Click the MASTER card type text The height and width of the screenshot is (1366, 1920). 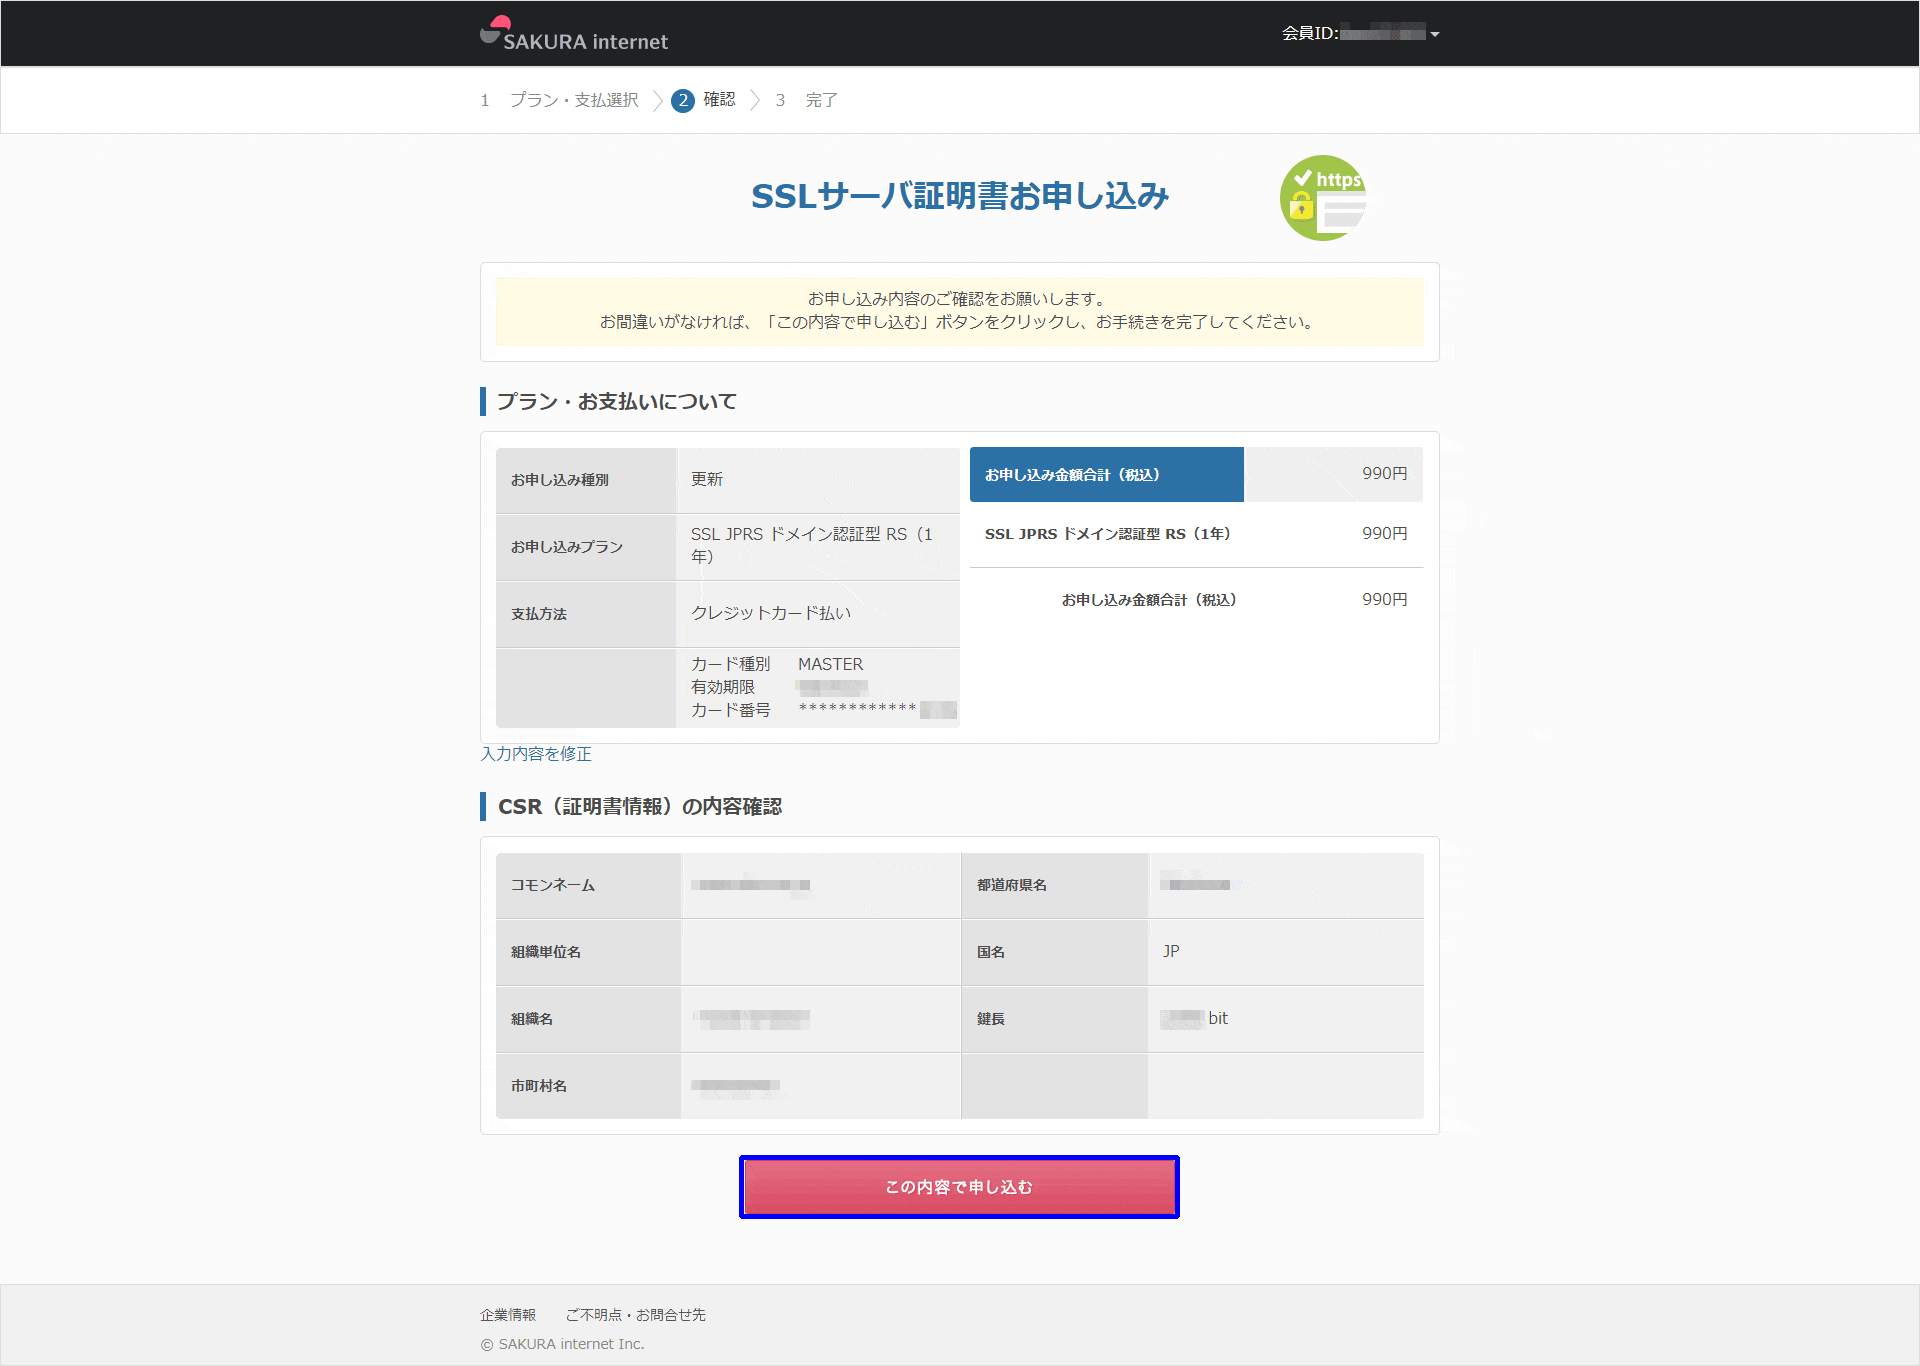click(x=830, y=664)
